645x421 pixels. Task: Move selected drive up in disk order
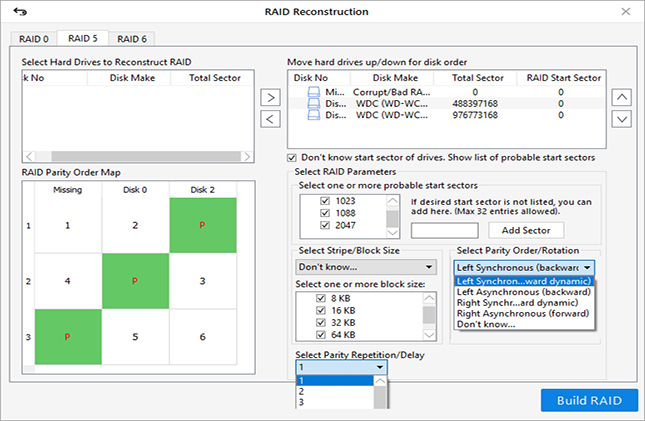[621, 97]
